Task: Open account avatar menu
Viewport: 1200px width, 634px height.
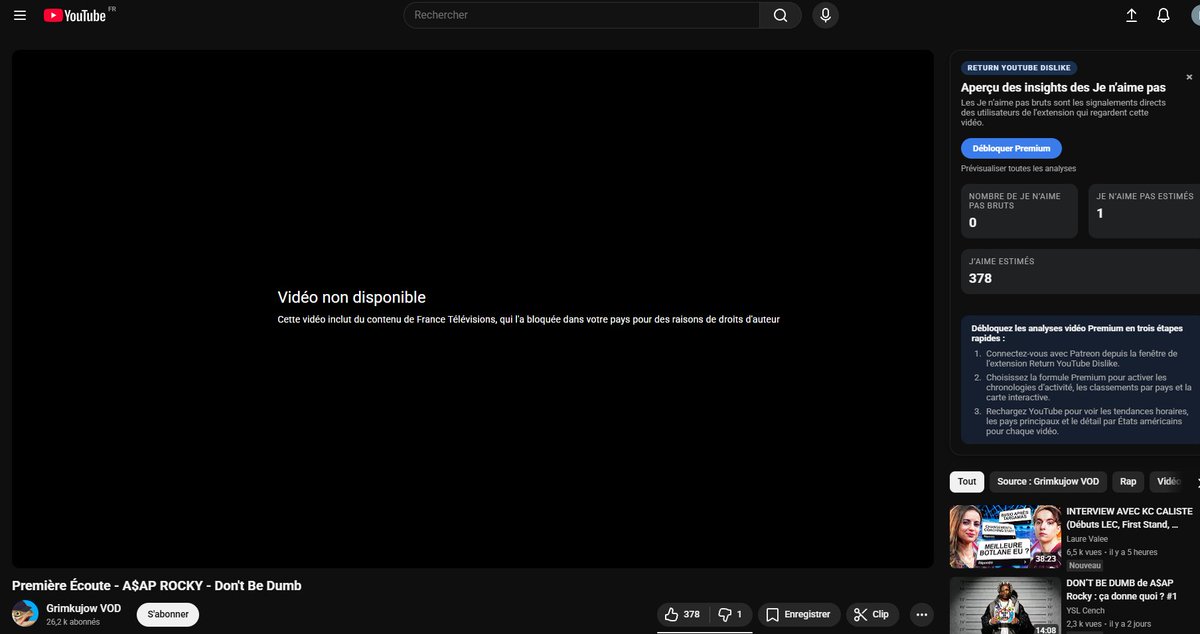Action: (x=1194, y=15)
